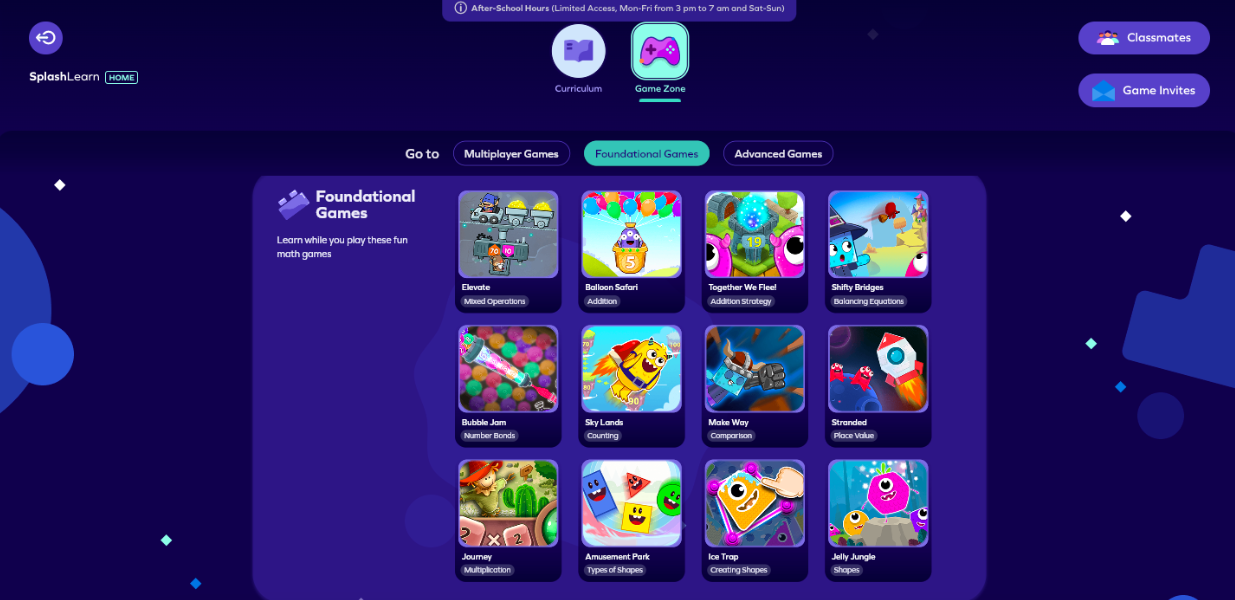Open the Shifty Bridges game thumbnail
This screenshot has width=1235, height=600.
pos(878,234)
